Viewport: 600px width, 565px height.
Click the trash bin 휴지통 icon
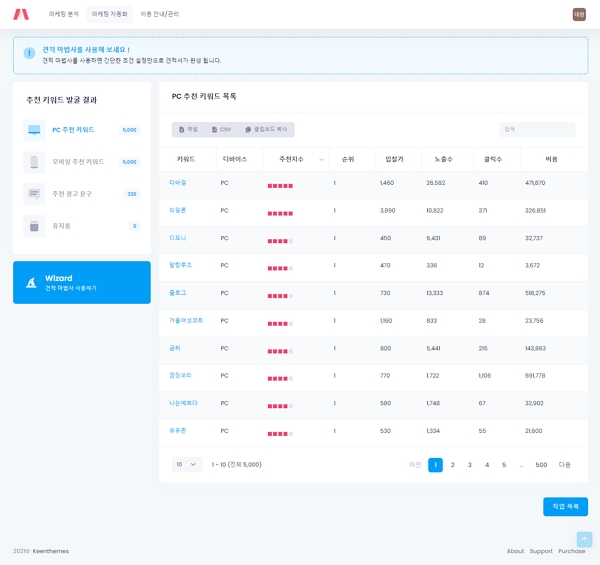click(x=34, y=226)
